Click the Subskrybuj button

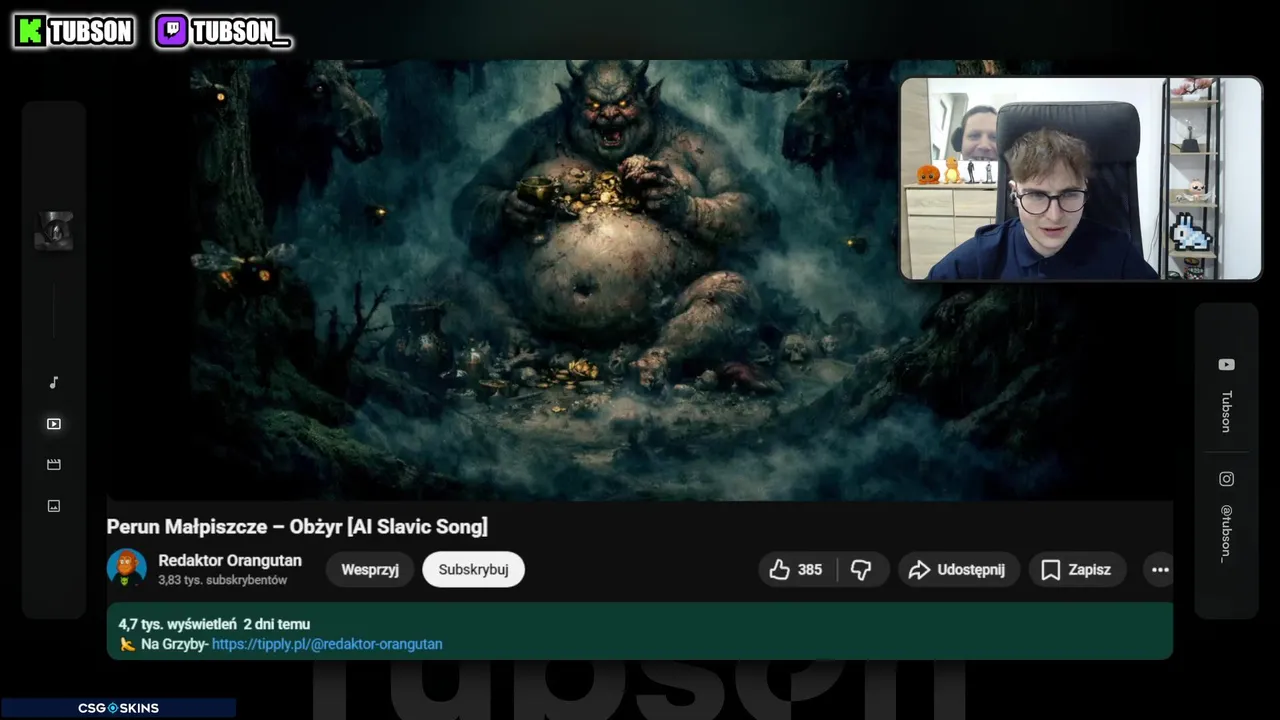(x=473, y=569)
